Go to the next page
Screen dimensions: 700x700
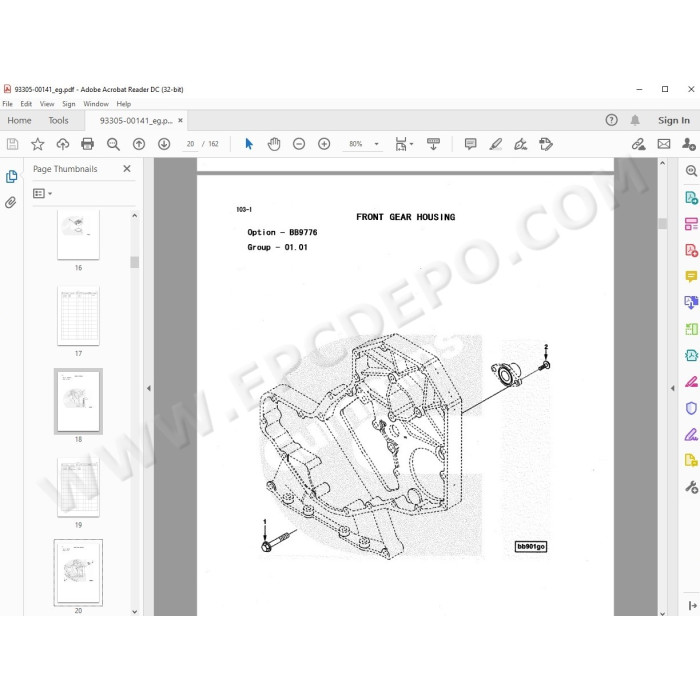[164, 144]
